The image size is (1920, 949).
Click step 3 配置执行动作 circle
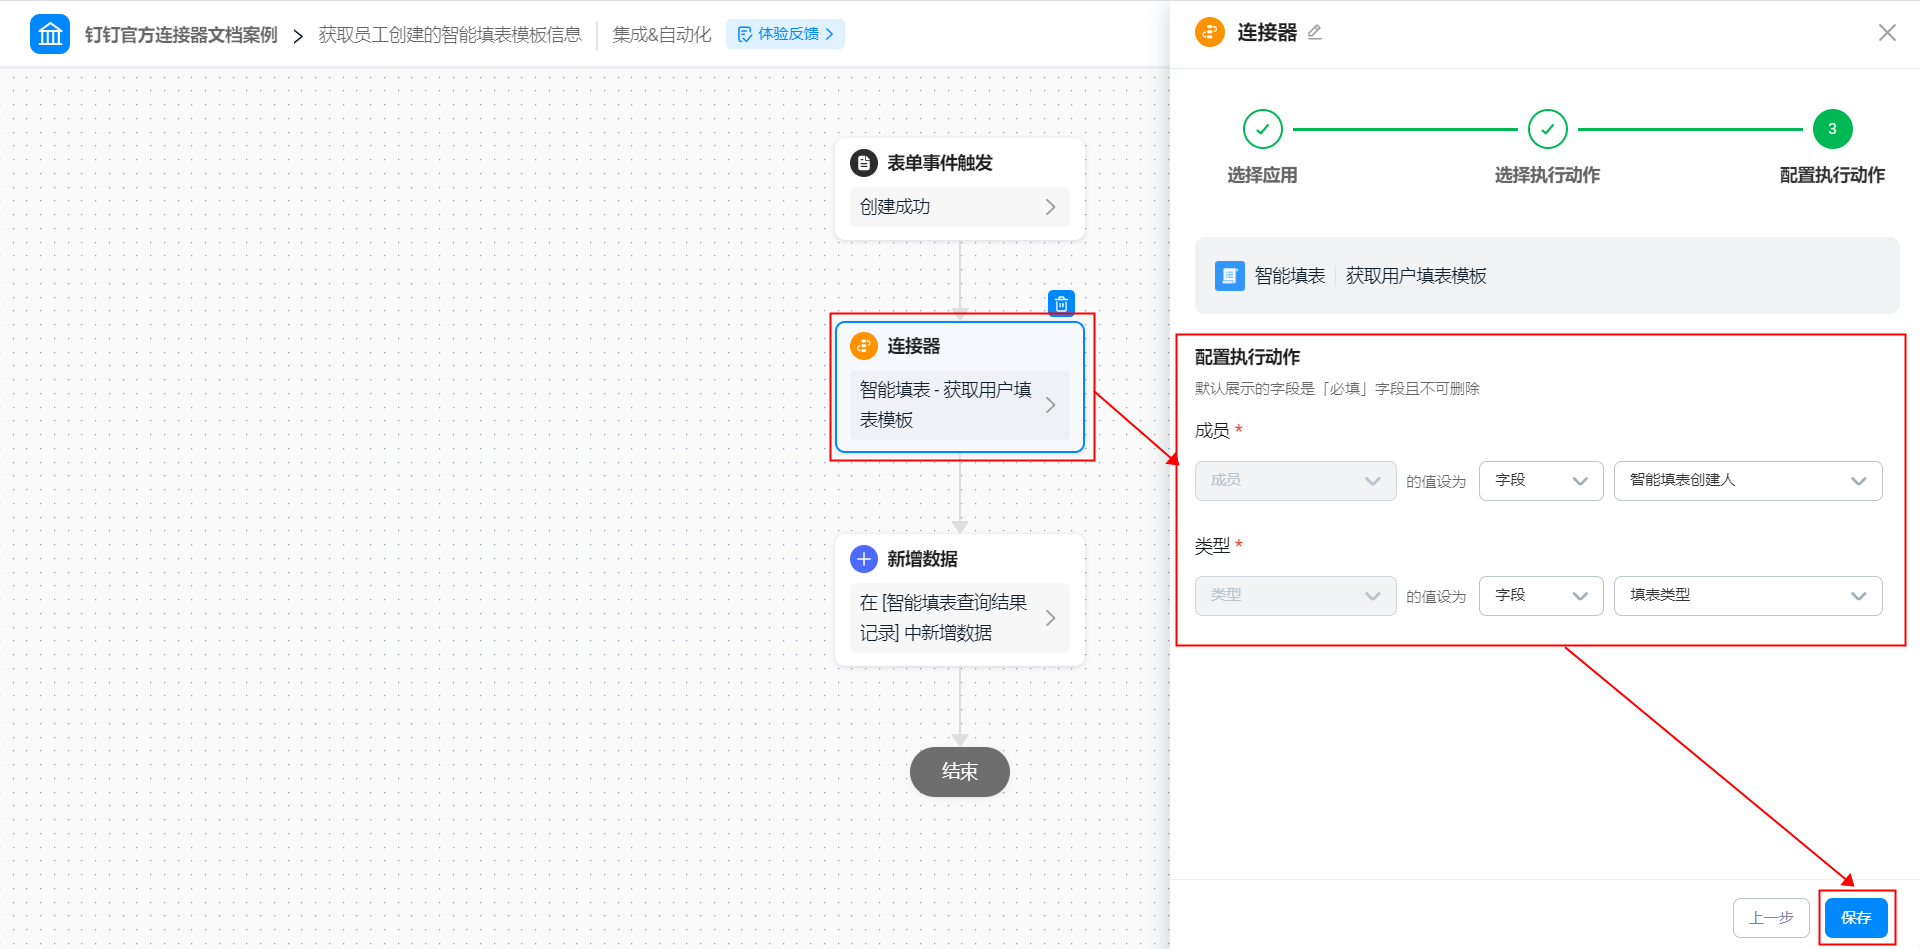click(x=1832, y=129)
